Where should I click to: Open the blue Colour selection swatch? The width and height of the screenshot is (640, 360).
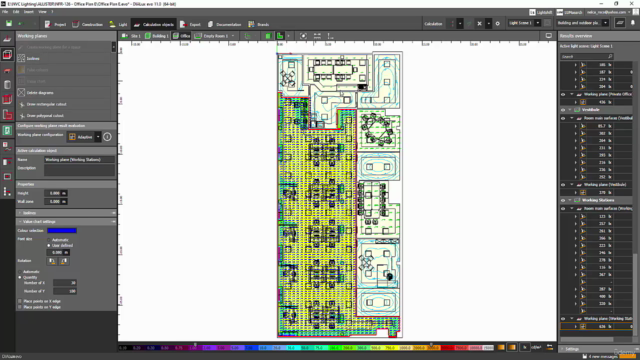[x=62, y=231]
